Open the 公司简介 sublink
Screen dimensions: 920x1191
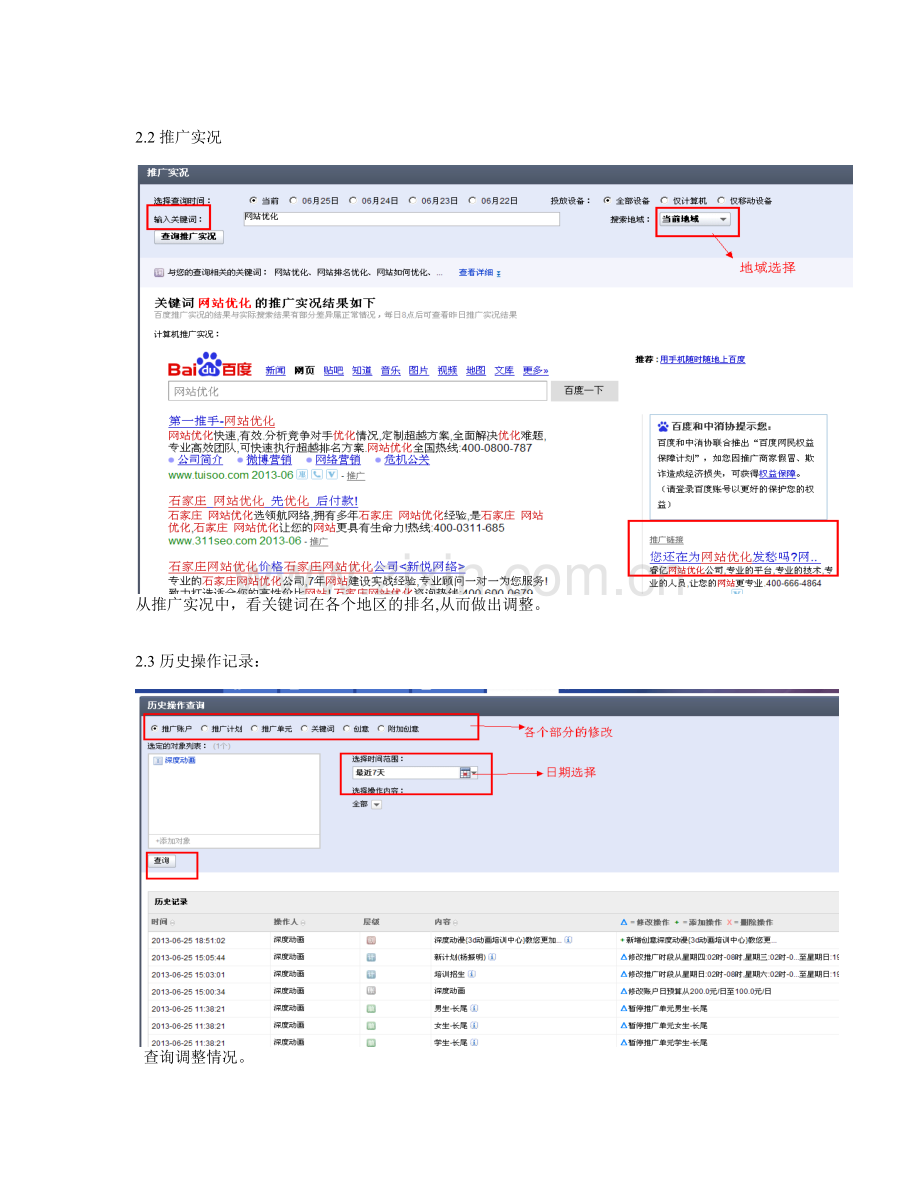pos(200,460)
